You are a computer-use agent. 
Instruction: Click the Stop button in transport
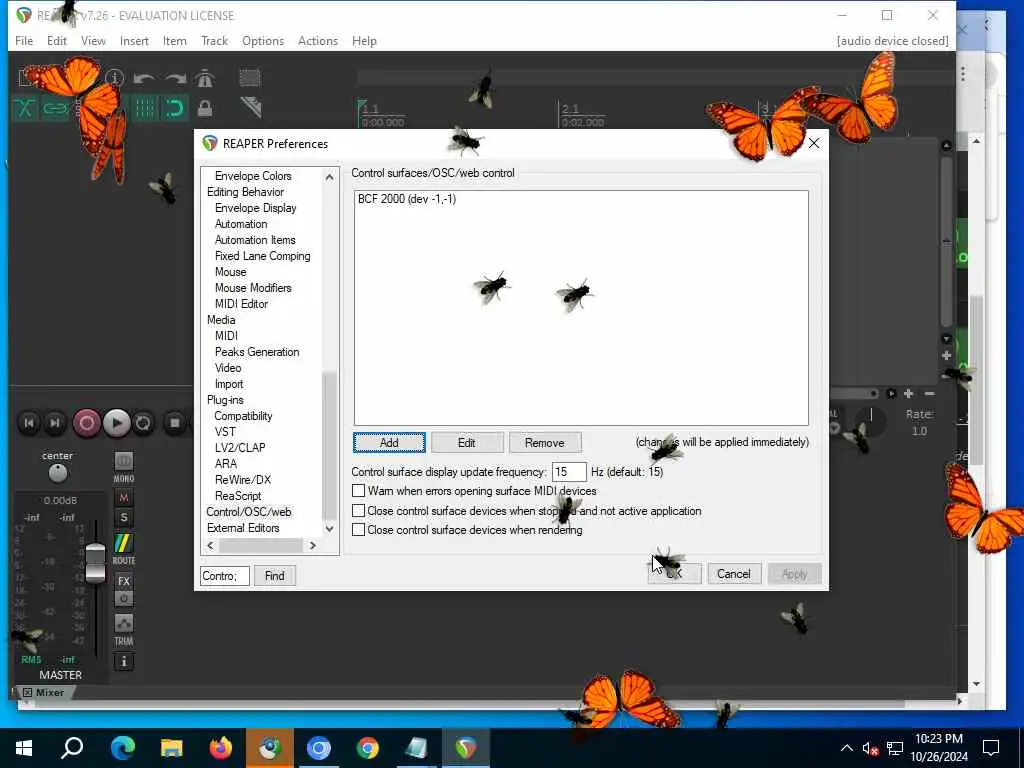[x=174, y=423]
